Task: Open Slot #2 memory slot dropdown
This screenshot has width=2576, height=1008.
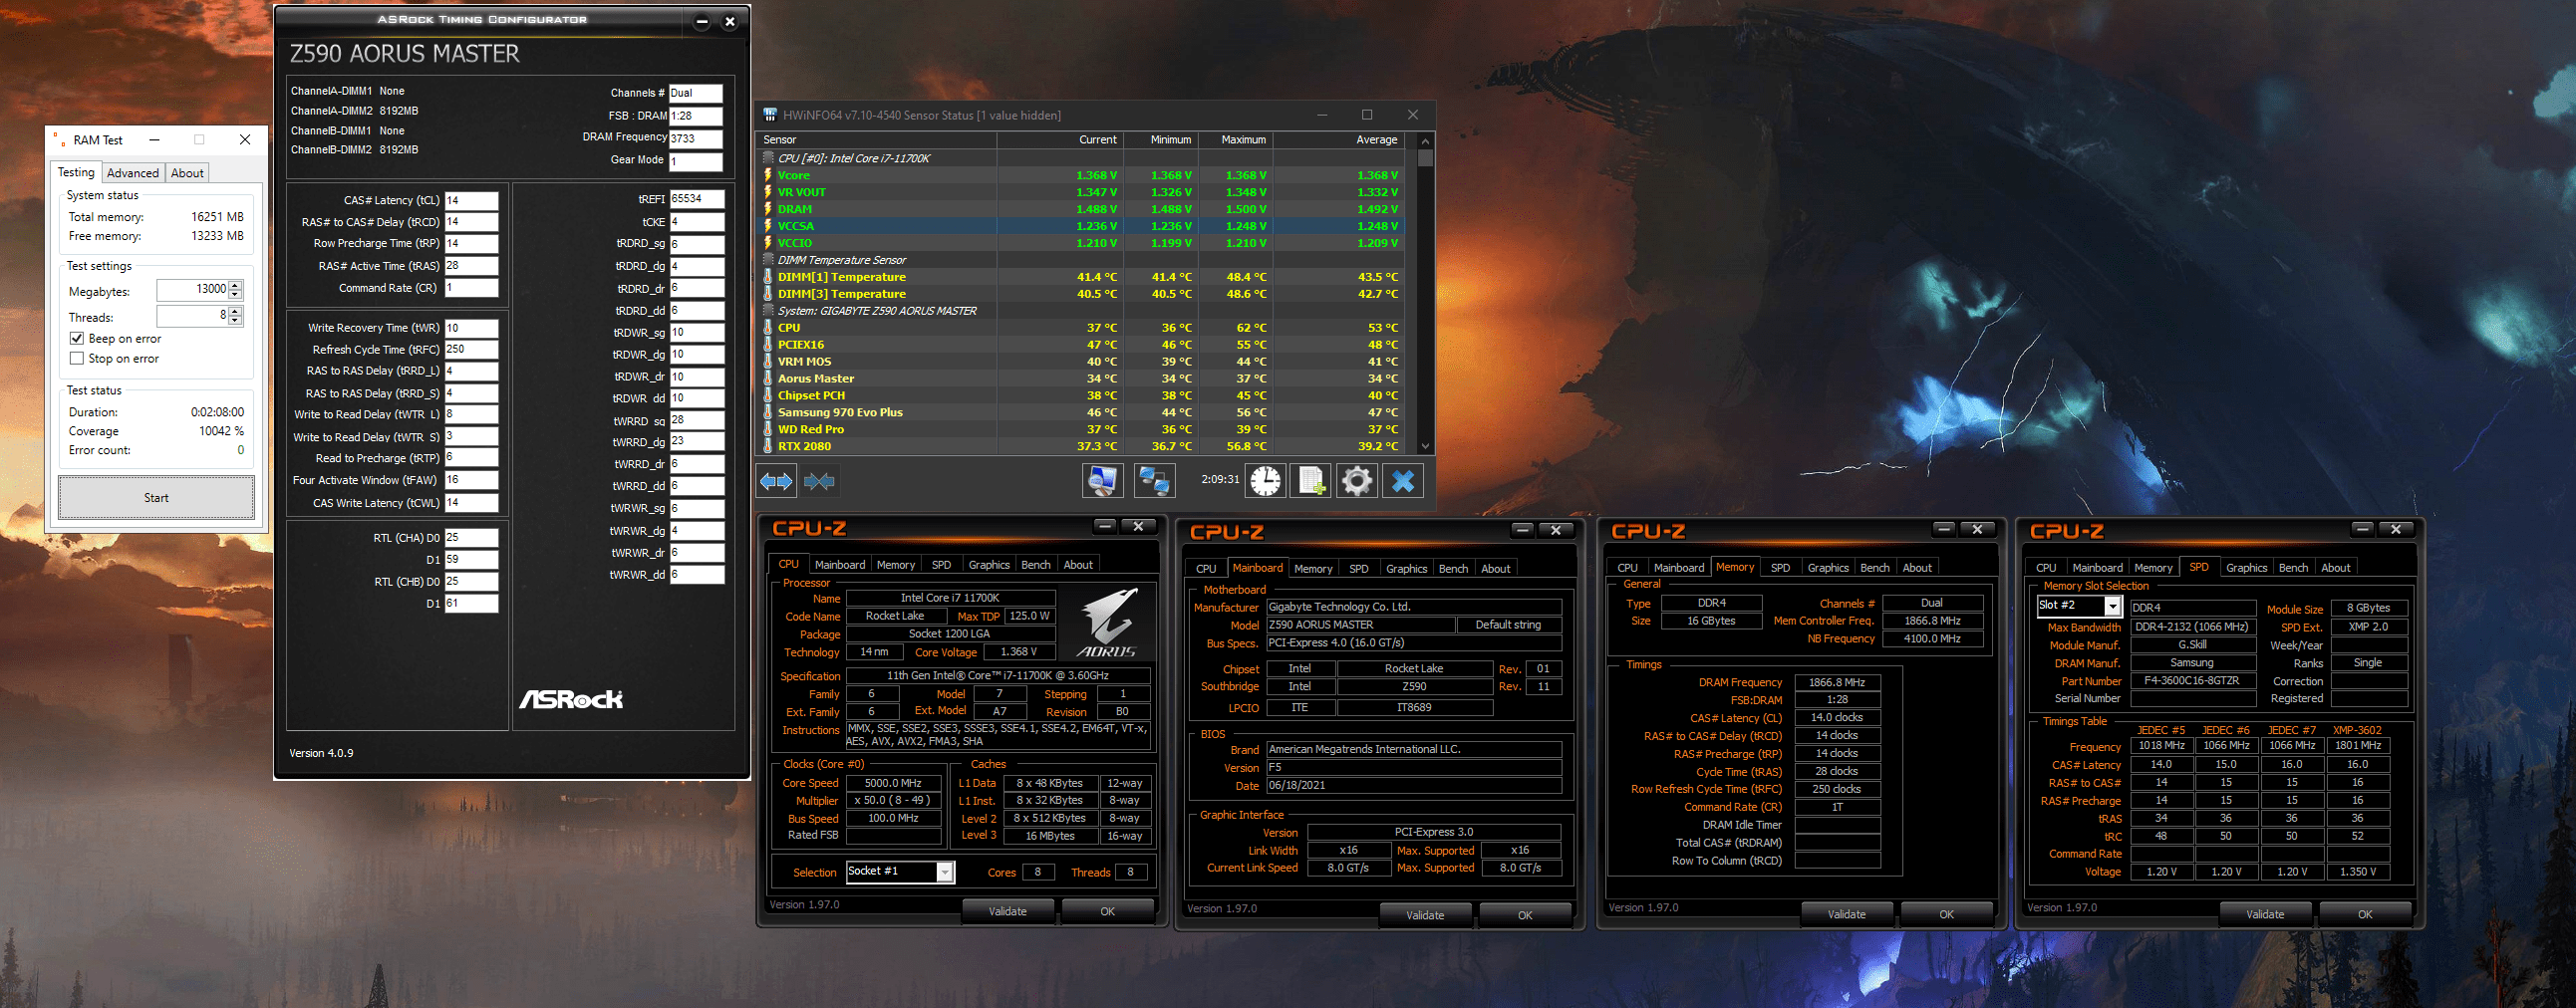Action: click(2112, 606)
